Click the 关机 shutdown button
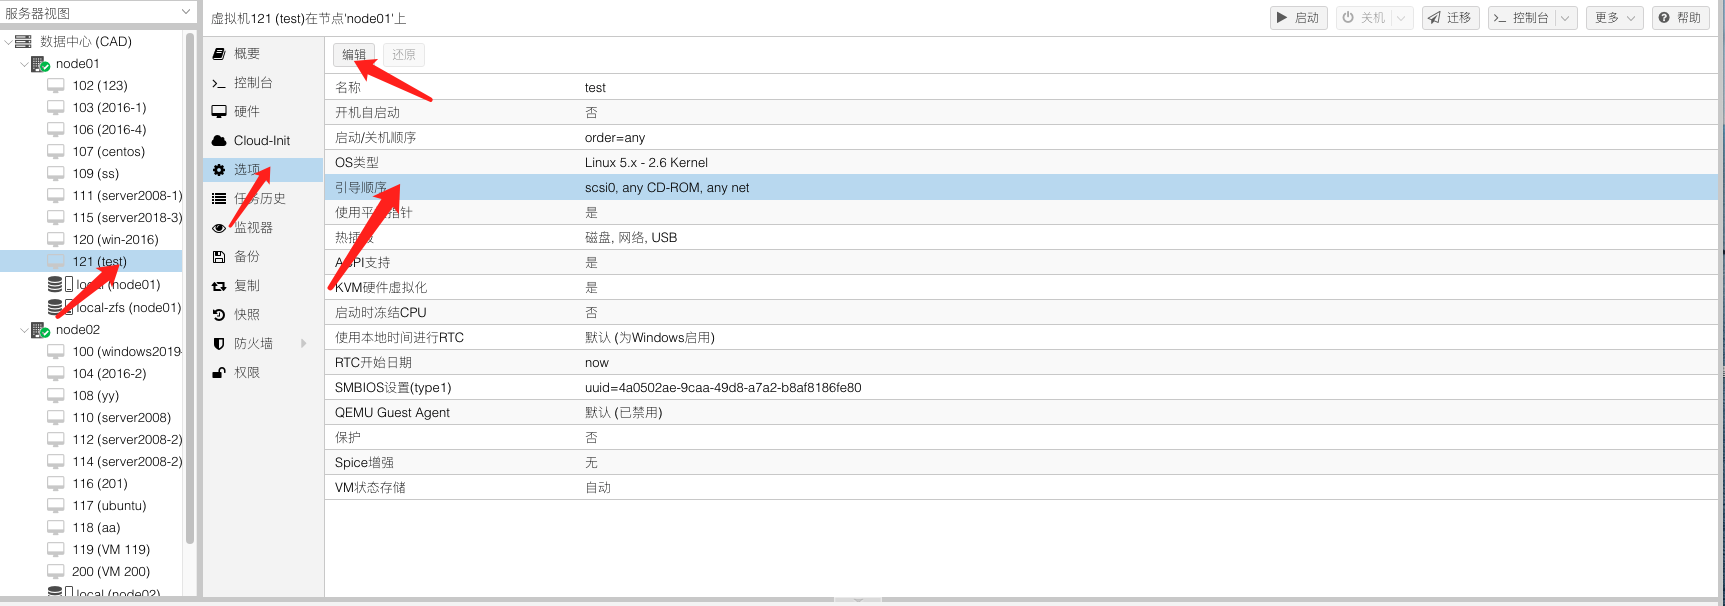 coord(1364,18)
